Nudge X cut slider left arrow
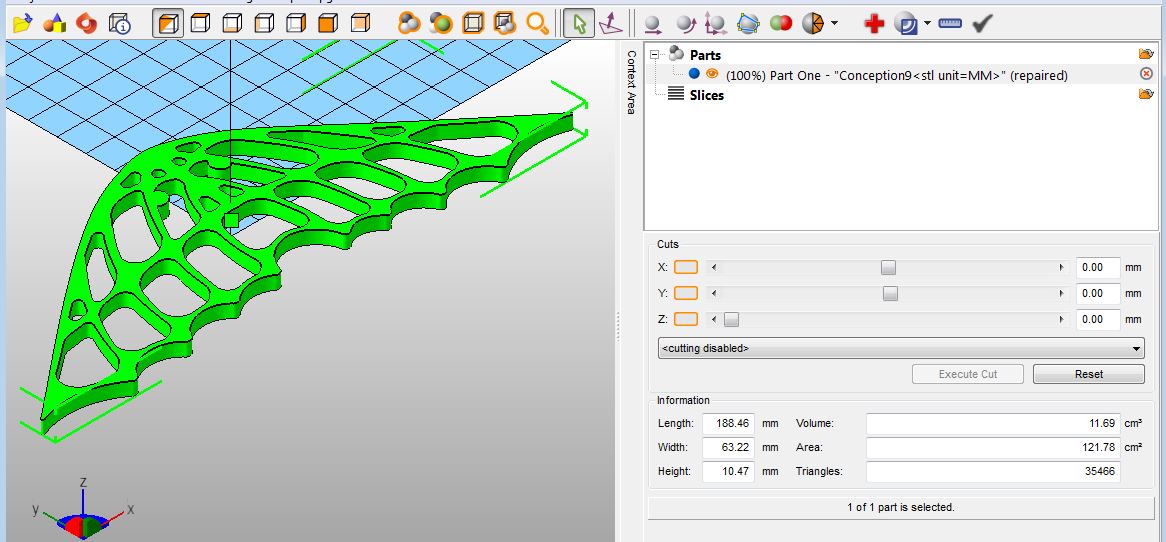This screenshot has height=542, width=1166. 714,268
